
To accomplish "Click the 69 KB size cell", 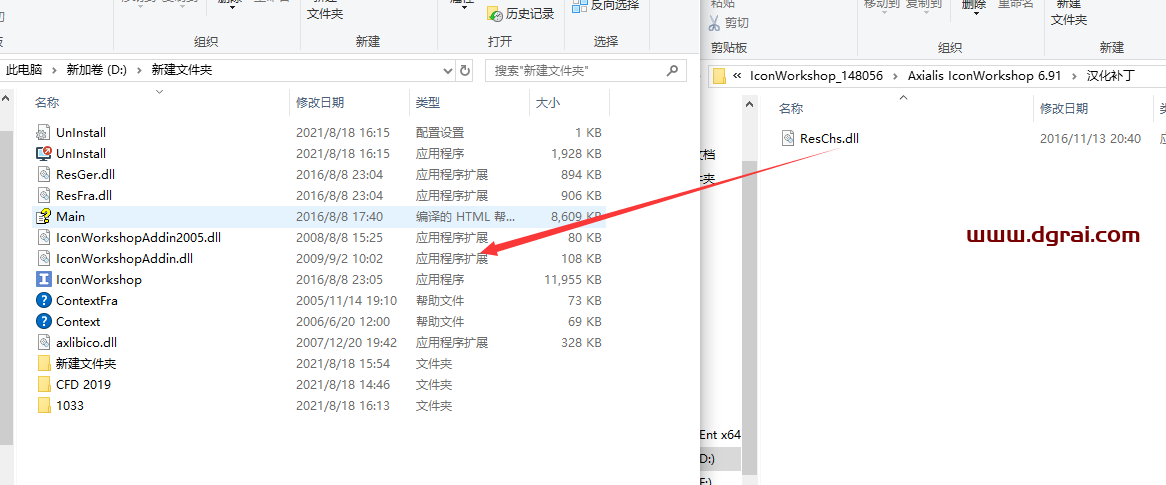I will [x=585, y=321].
